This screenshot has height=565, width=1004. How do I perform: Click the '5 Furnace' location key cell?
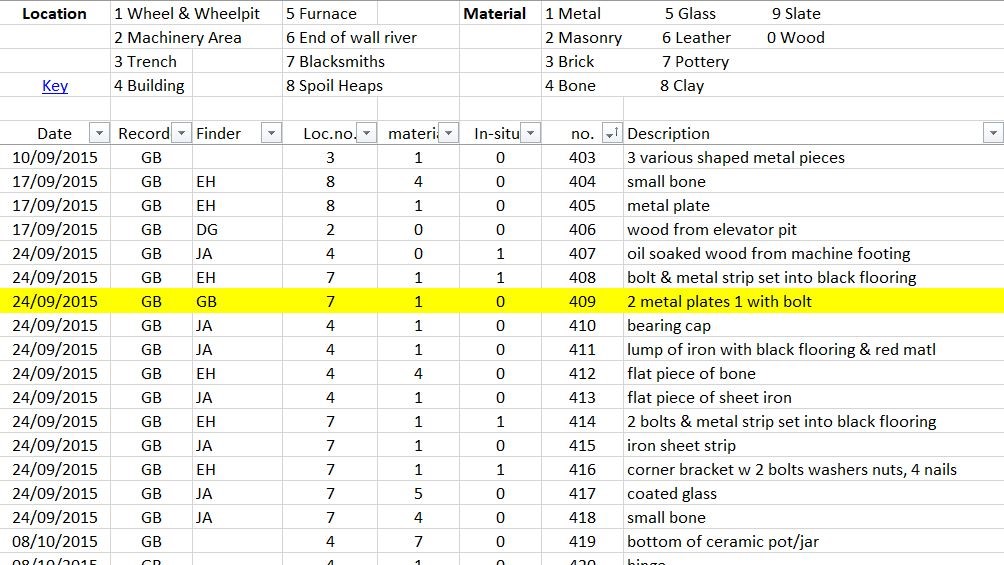[321, 14]
